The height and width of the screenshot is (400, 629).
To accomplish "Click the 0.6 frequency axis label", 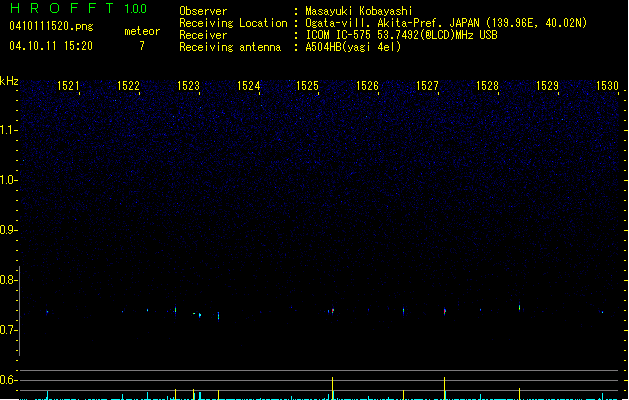I will click(x=8, y=380).
